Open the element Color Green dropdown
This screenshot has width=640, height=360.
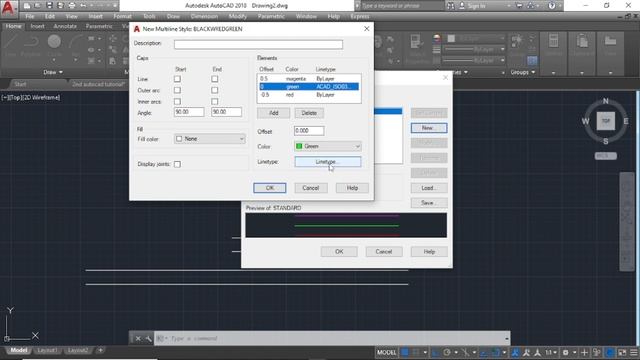(x=328, y=146)
